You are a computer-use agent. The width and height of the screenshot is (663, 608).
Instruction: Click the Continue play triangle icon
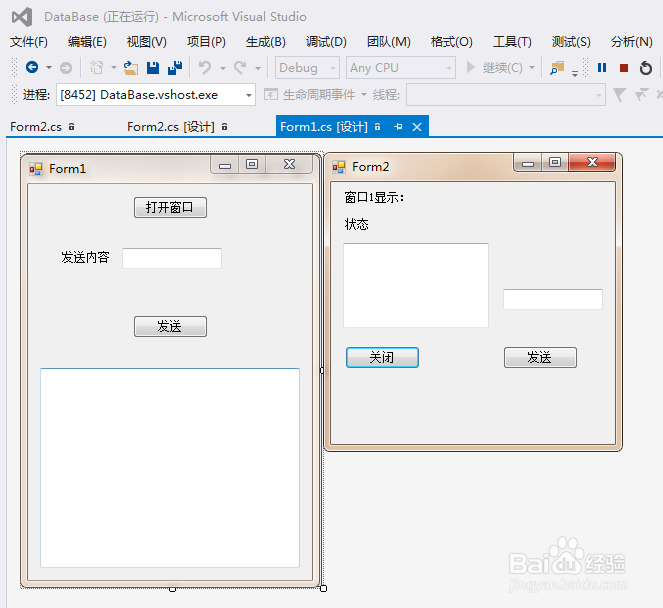470,67
